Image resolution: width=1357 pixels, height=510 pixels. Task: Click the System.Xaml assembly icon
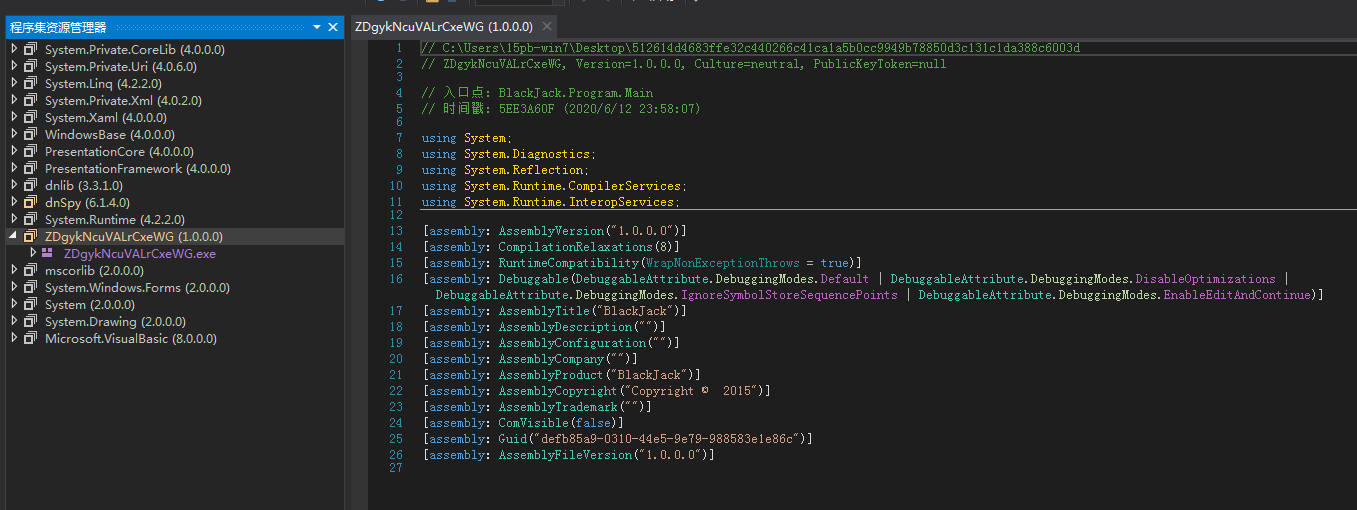[x=30, y=117]
